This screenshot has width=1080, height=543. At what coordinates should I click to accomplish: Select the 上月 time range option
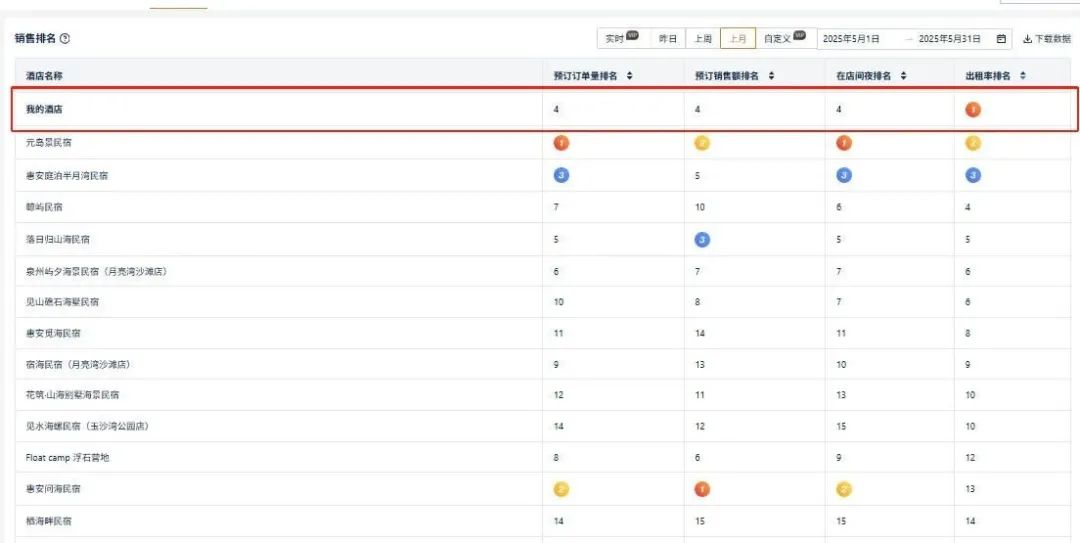pos(737,39)
